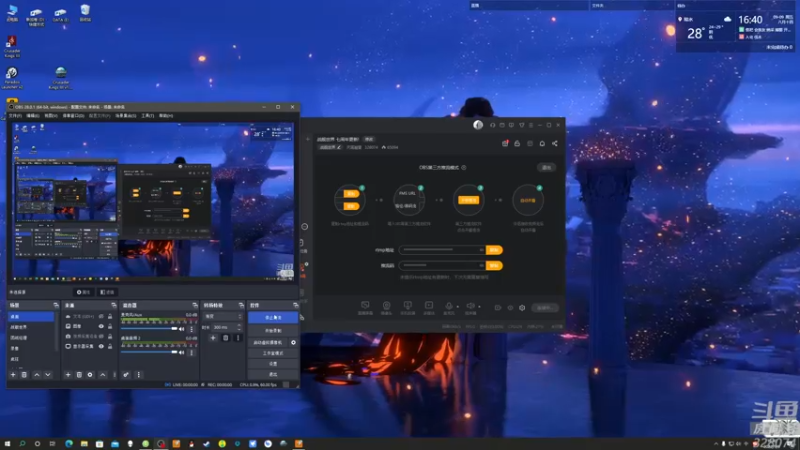Viewport: 800px width, 450px height.
Task: Open advanced audio properties gears icon in Mixer
Action: [126, 374]
